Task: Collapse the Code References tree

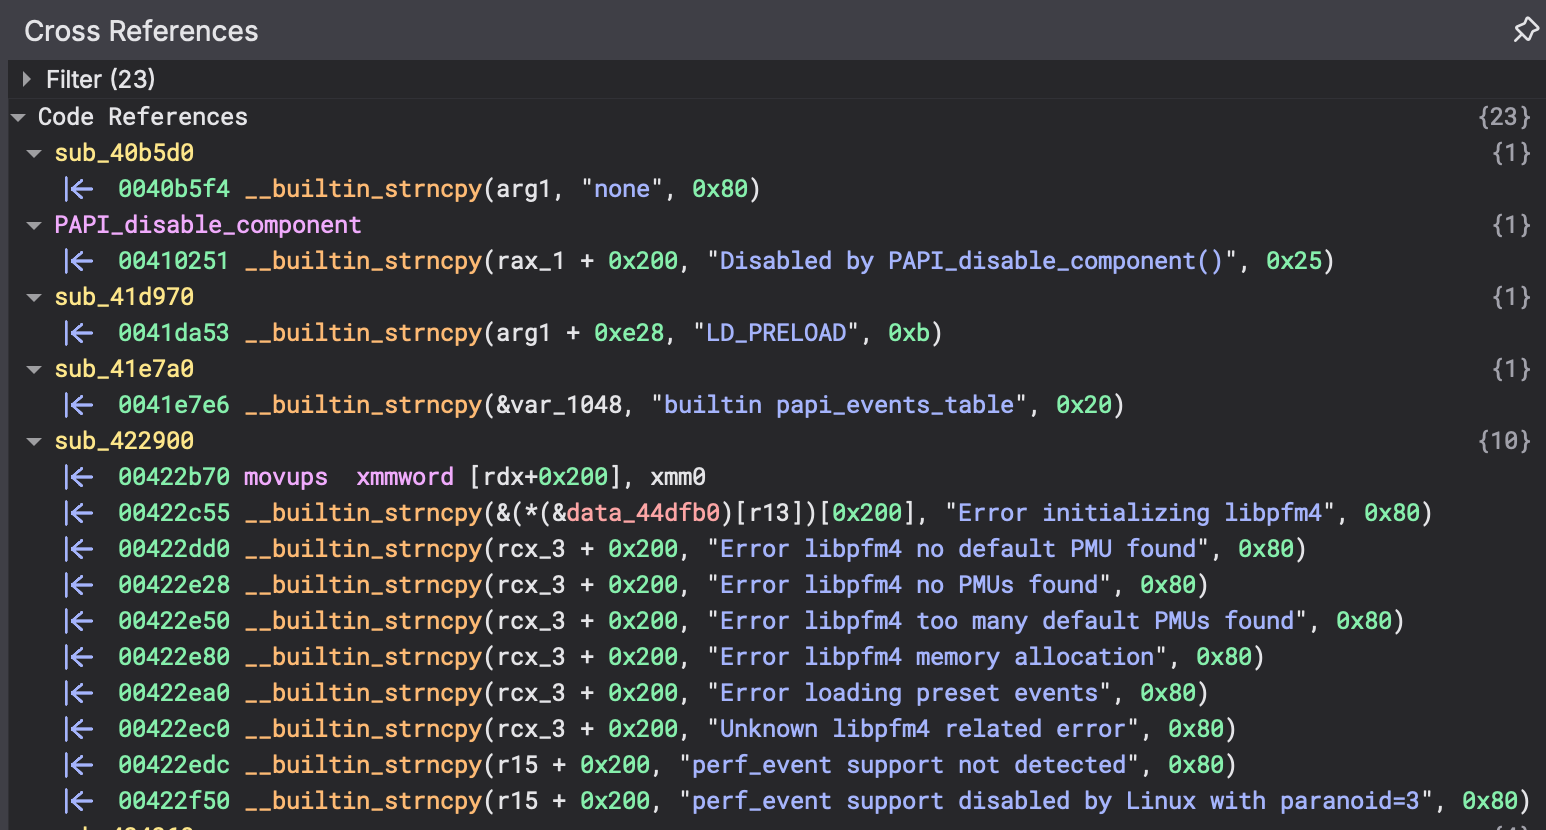Action: pyautogui.click(x=18, y=116)
